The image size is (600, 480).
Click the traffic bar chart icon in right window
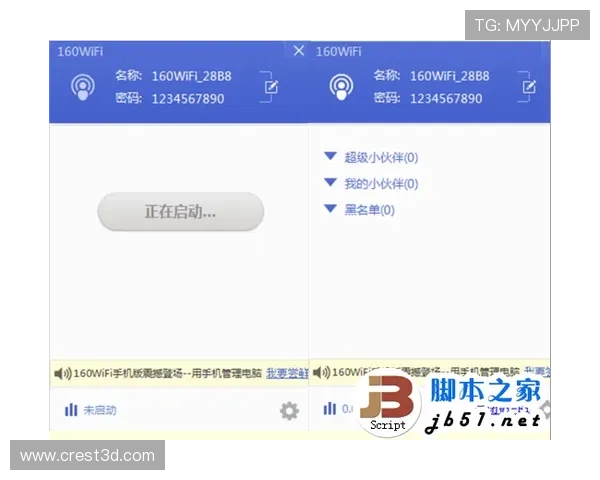point(330,408)
